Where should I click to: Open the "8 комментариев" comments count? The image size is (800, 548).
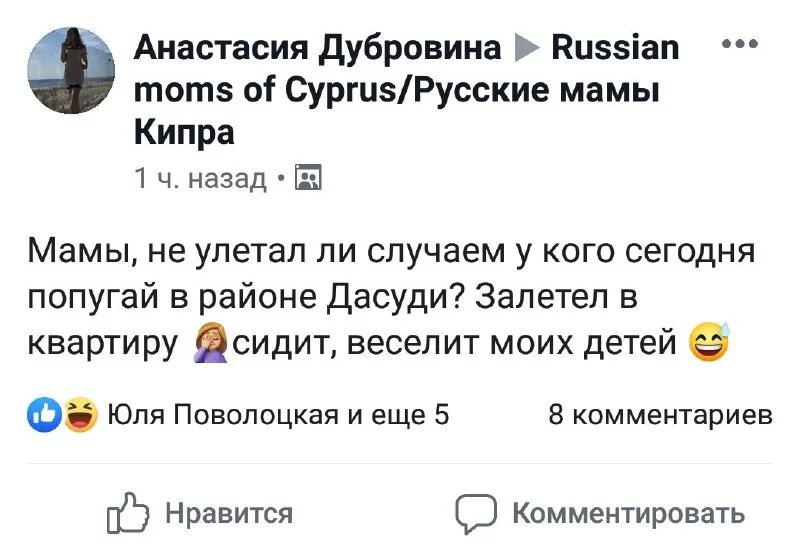660,414
